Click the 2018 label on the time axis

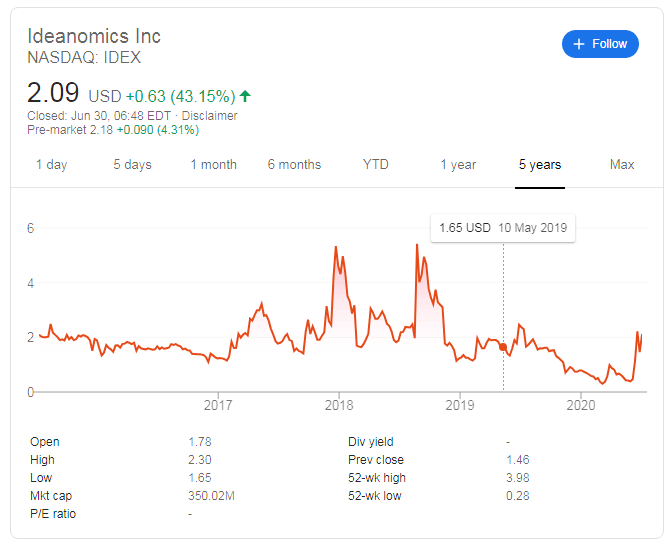(x=339, y=405)
